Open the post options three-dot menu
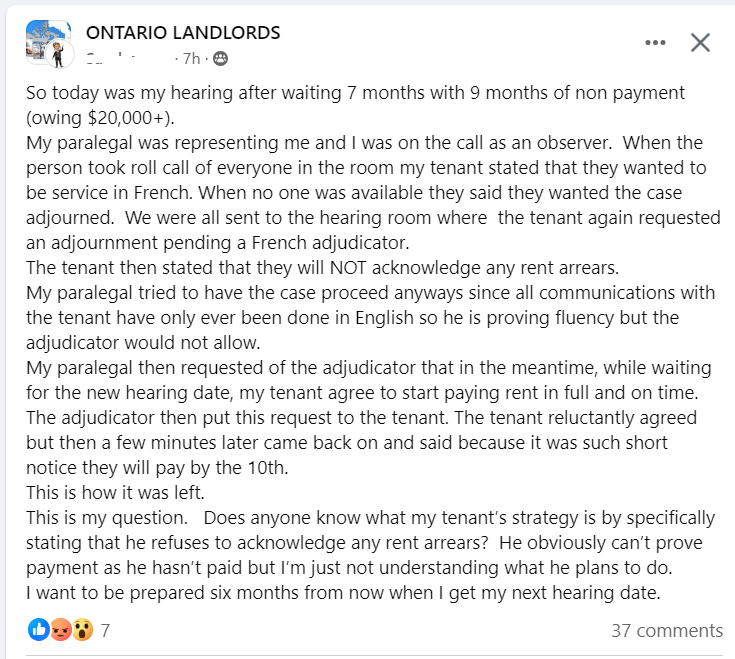Viewport: 735px width, 659px height. click(x=655, y=43)
